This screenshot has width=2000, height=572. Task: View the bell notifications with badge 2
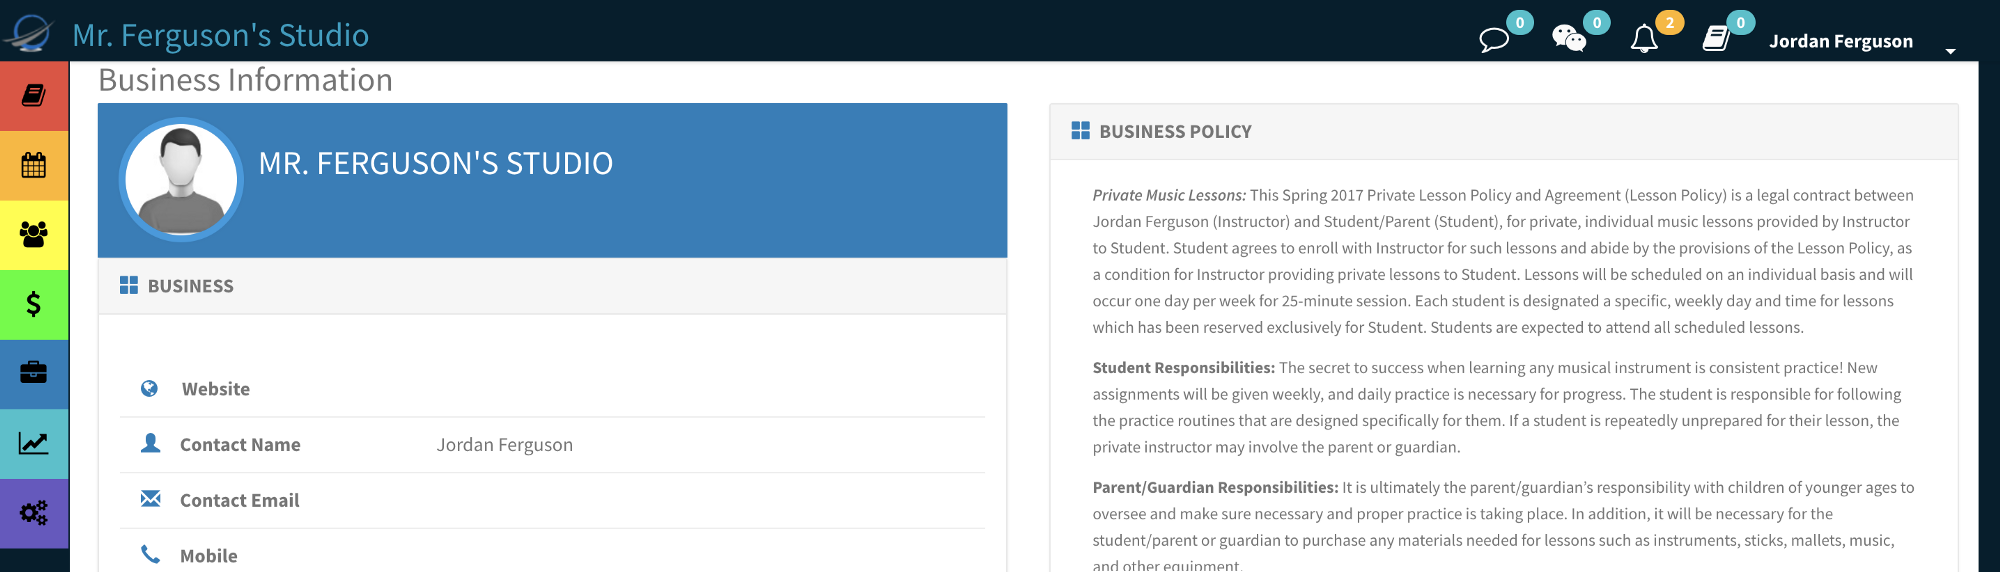1644,39
